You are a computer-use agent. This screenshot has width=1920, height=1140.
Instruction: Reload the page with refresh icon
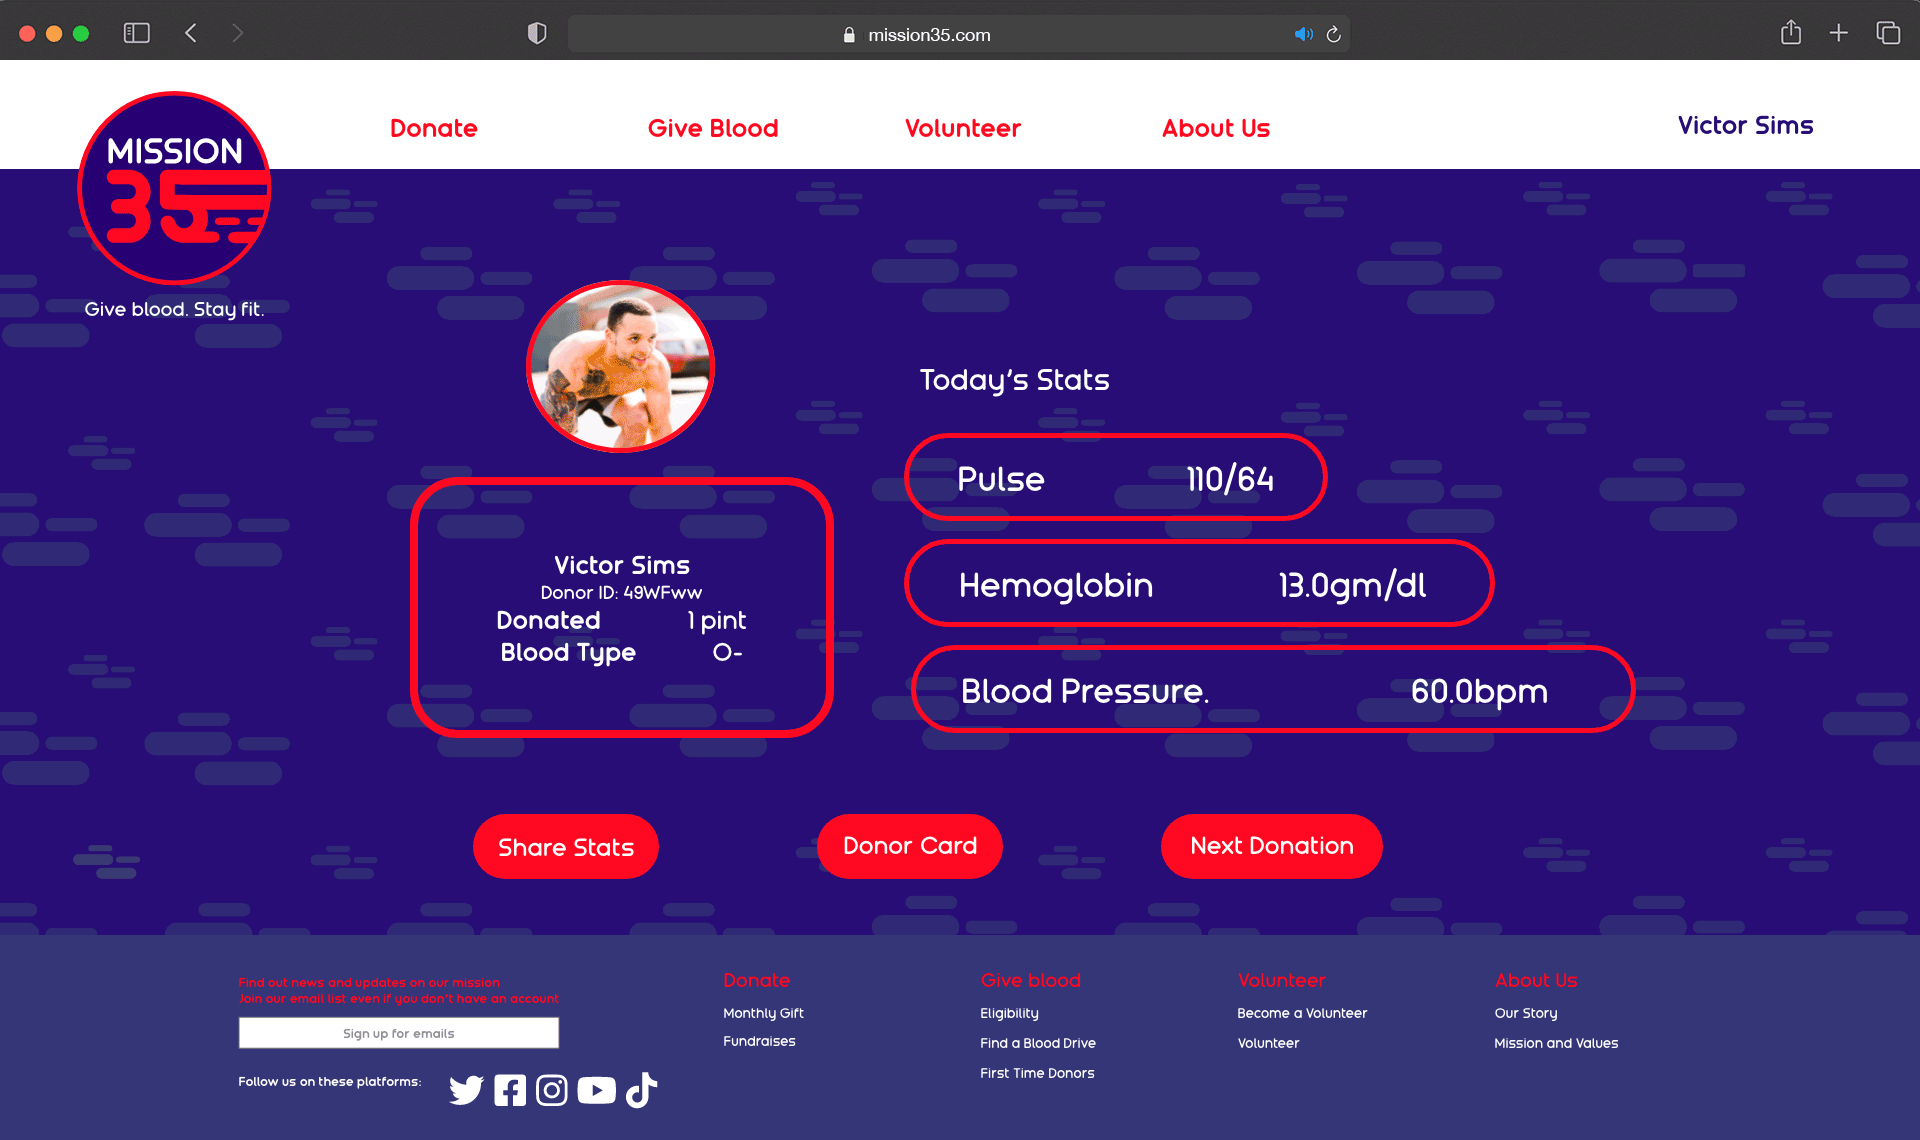(1333, 34)
